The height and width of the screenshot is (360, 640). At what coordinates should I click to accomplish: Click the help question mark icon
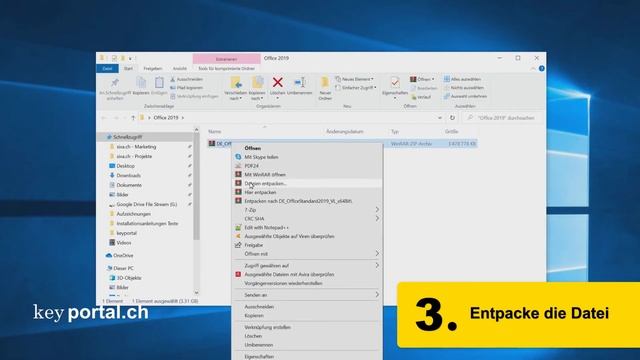542,69
